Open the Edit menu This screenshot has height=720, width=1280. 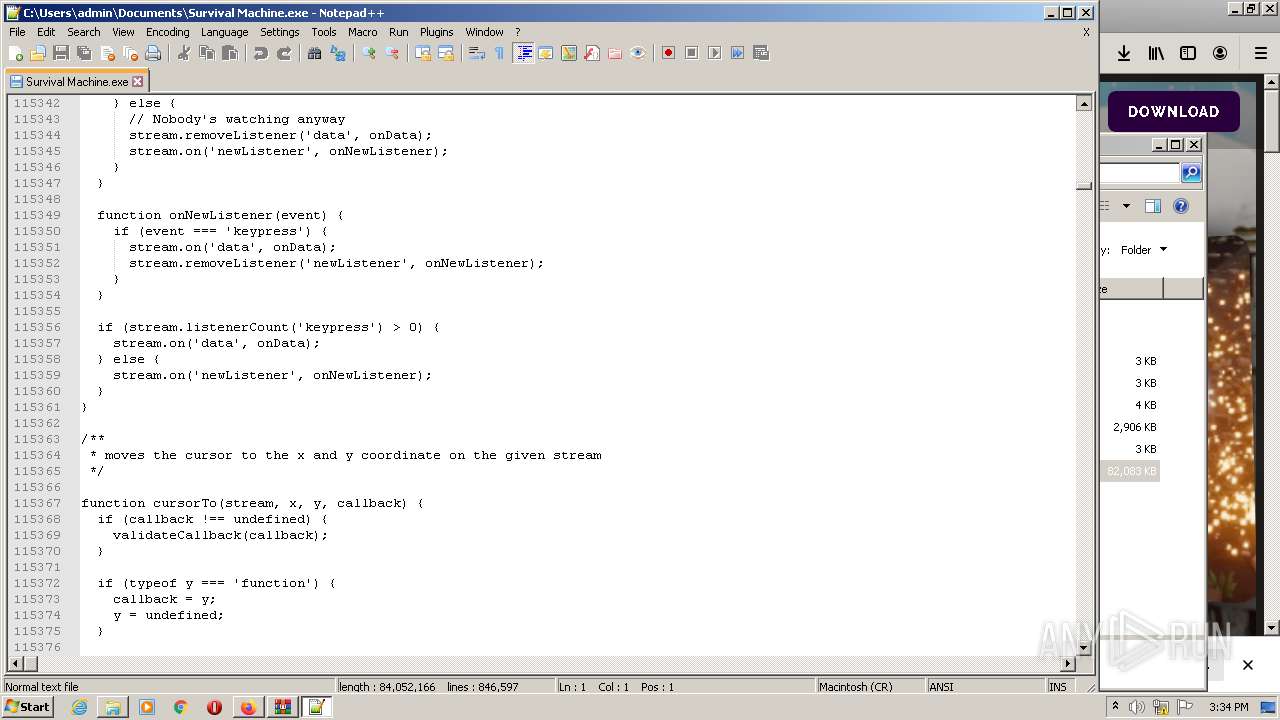(x=46, y=32)
